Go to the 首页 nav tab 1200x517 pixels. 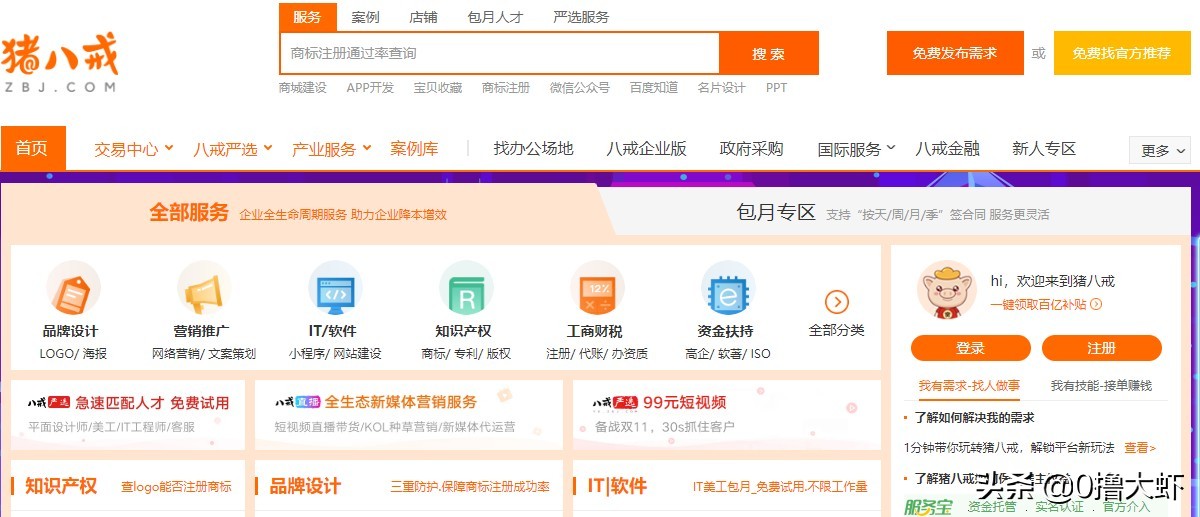33,148
